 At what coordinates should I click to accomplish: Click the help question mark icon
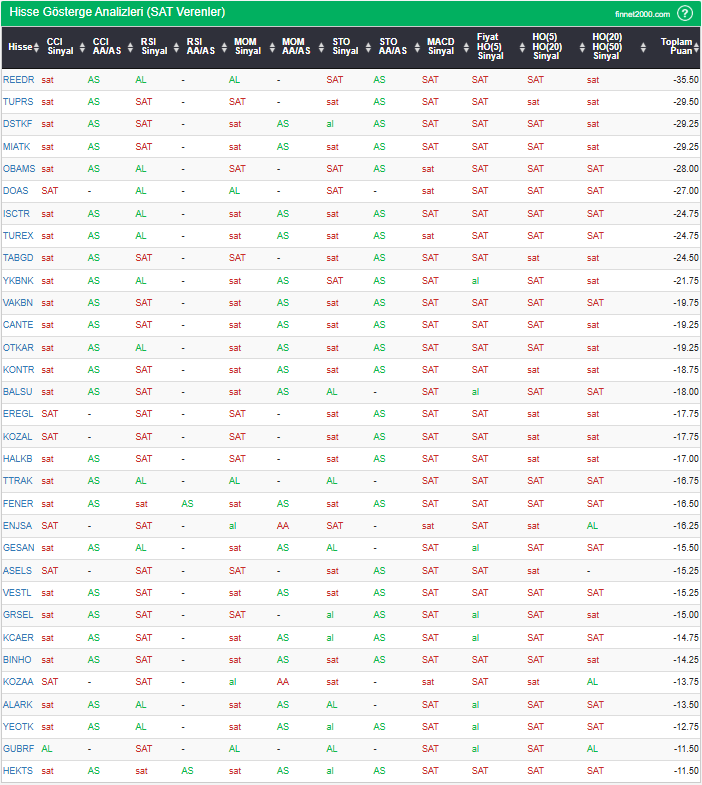(684, 13)
